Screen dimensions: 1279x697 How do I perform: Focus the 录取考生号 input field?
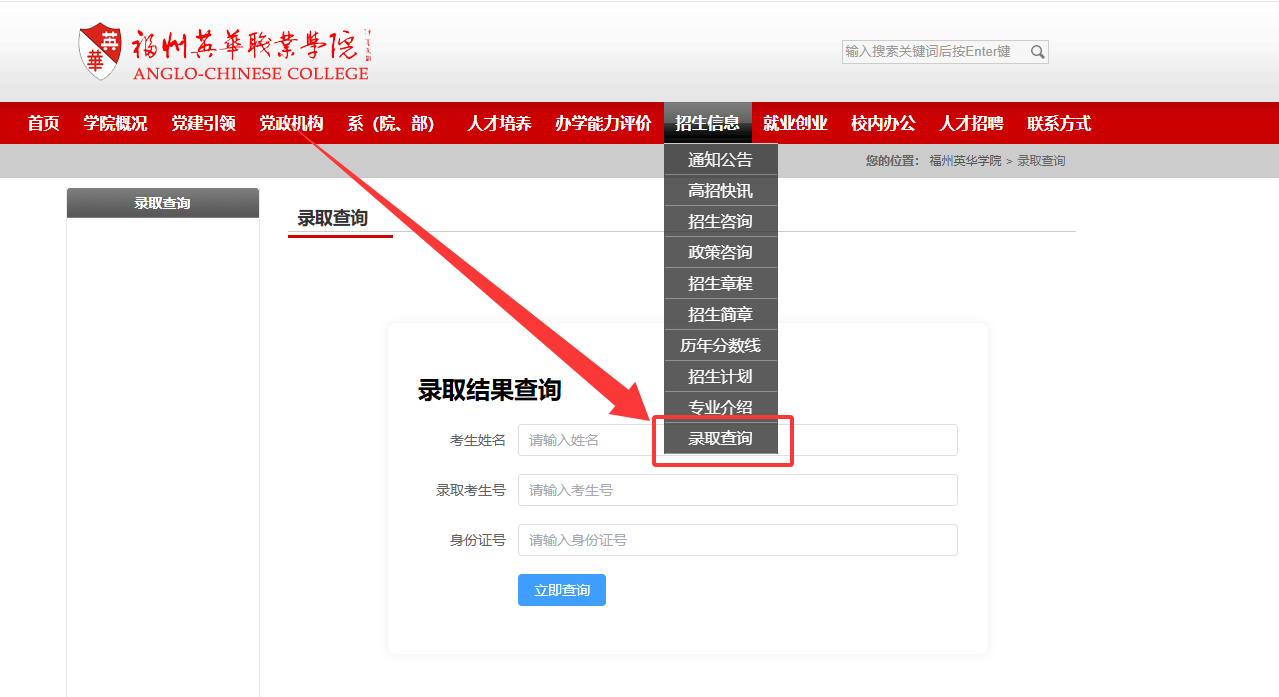(x=738, y=490)
